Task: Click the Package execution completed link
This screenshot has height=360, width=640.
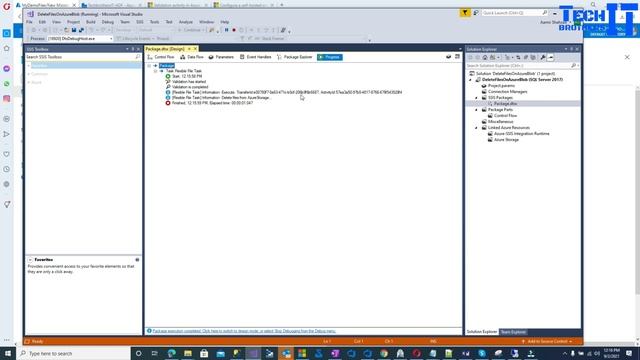Action: (244, 331)
